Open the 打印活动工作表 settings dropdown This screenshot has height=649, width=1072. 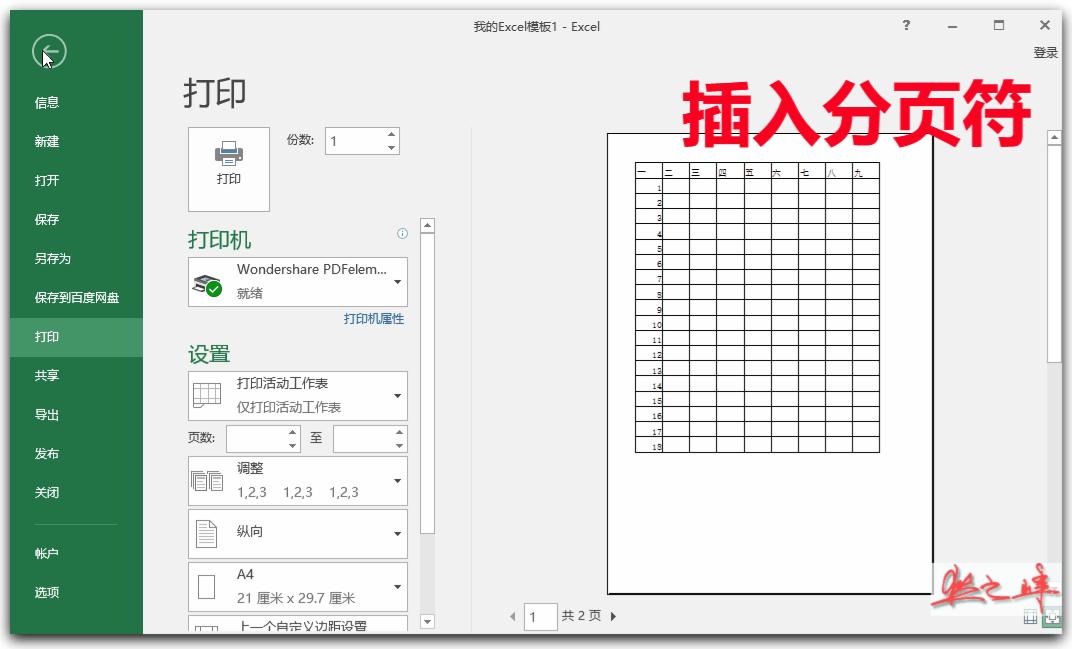coord(396,395)
